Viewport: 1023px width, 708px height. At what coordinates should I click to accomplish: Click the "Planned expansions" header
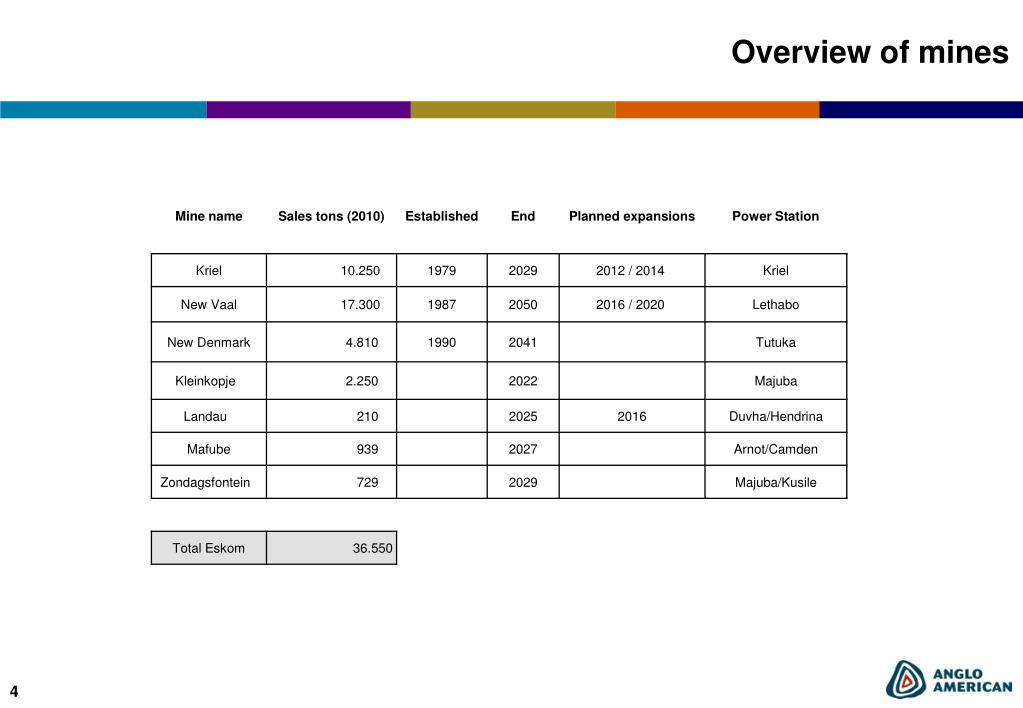(632, 216)
